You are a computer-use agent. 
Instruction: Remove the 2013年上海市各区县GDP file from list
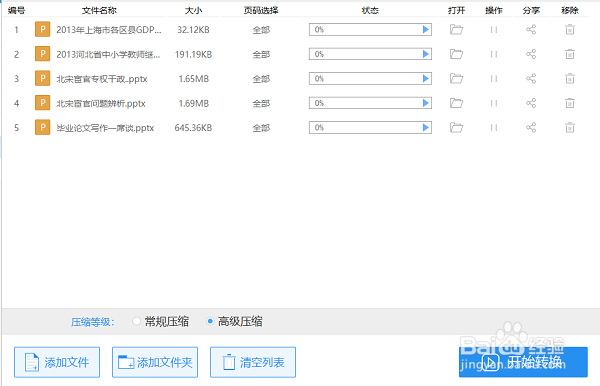[x=570, y=29]
